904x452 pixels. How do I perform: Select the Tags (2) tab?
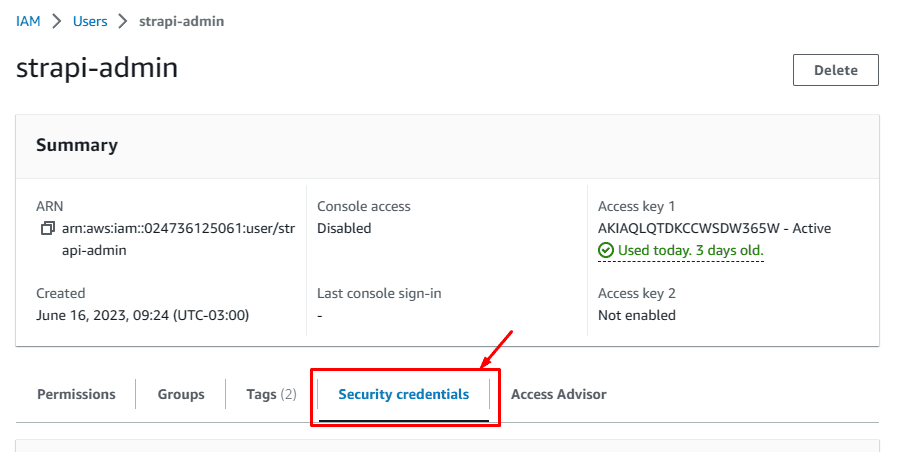(271, 394)
